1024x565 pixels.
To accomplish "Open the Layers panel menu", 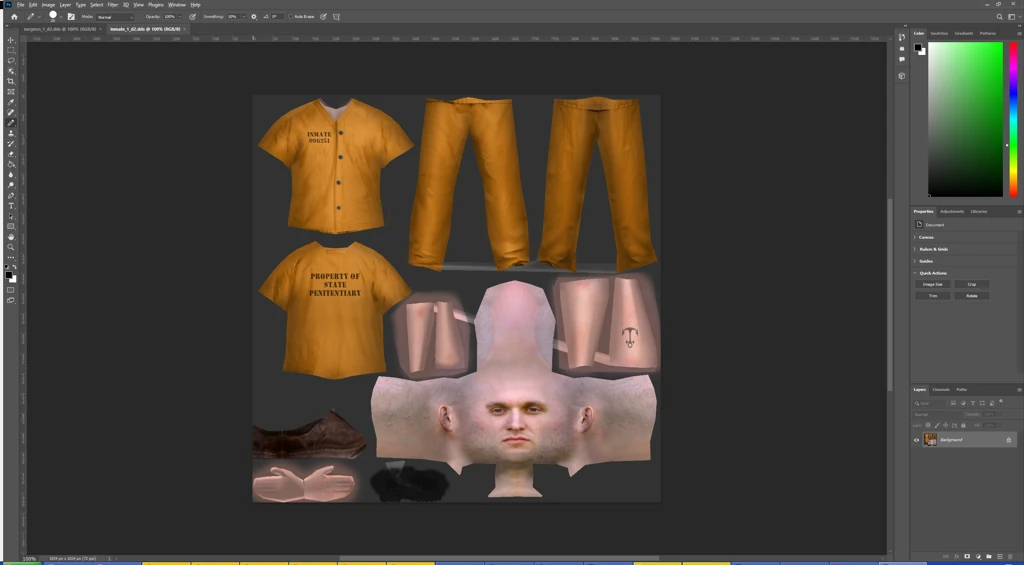I will click(x=1019, y=390).
